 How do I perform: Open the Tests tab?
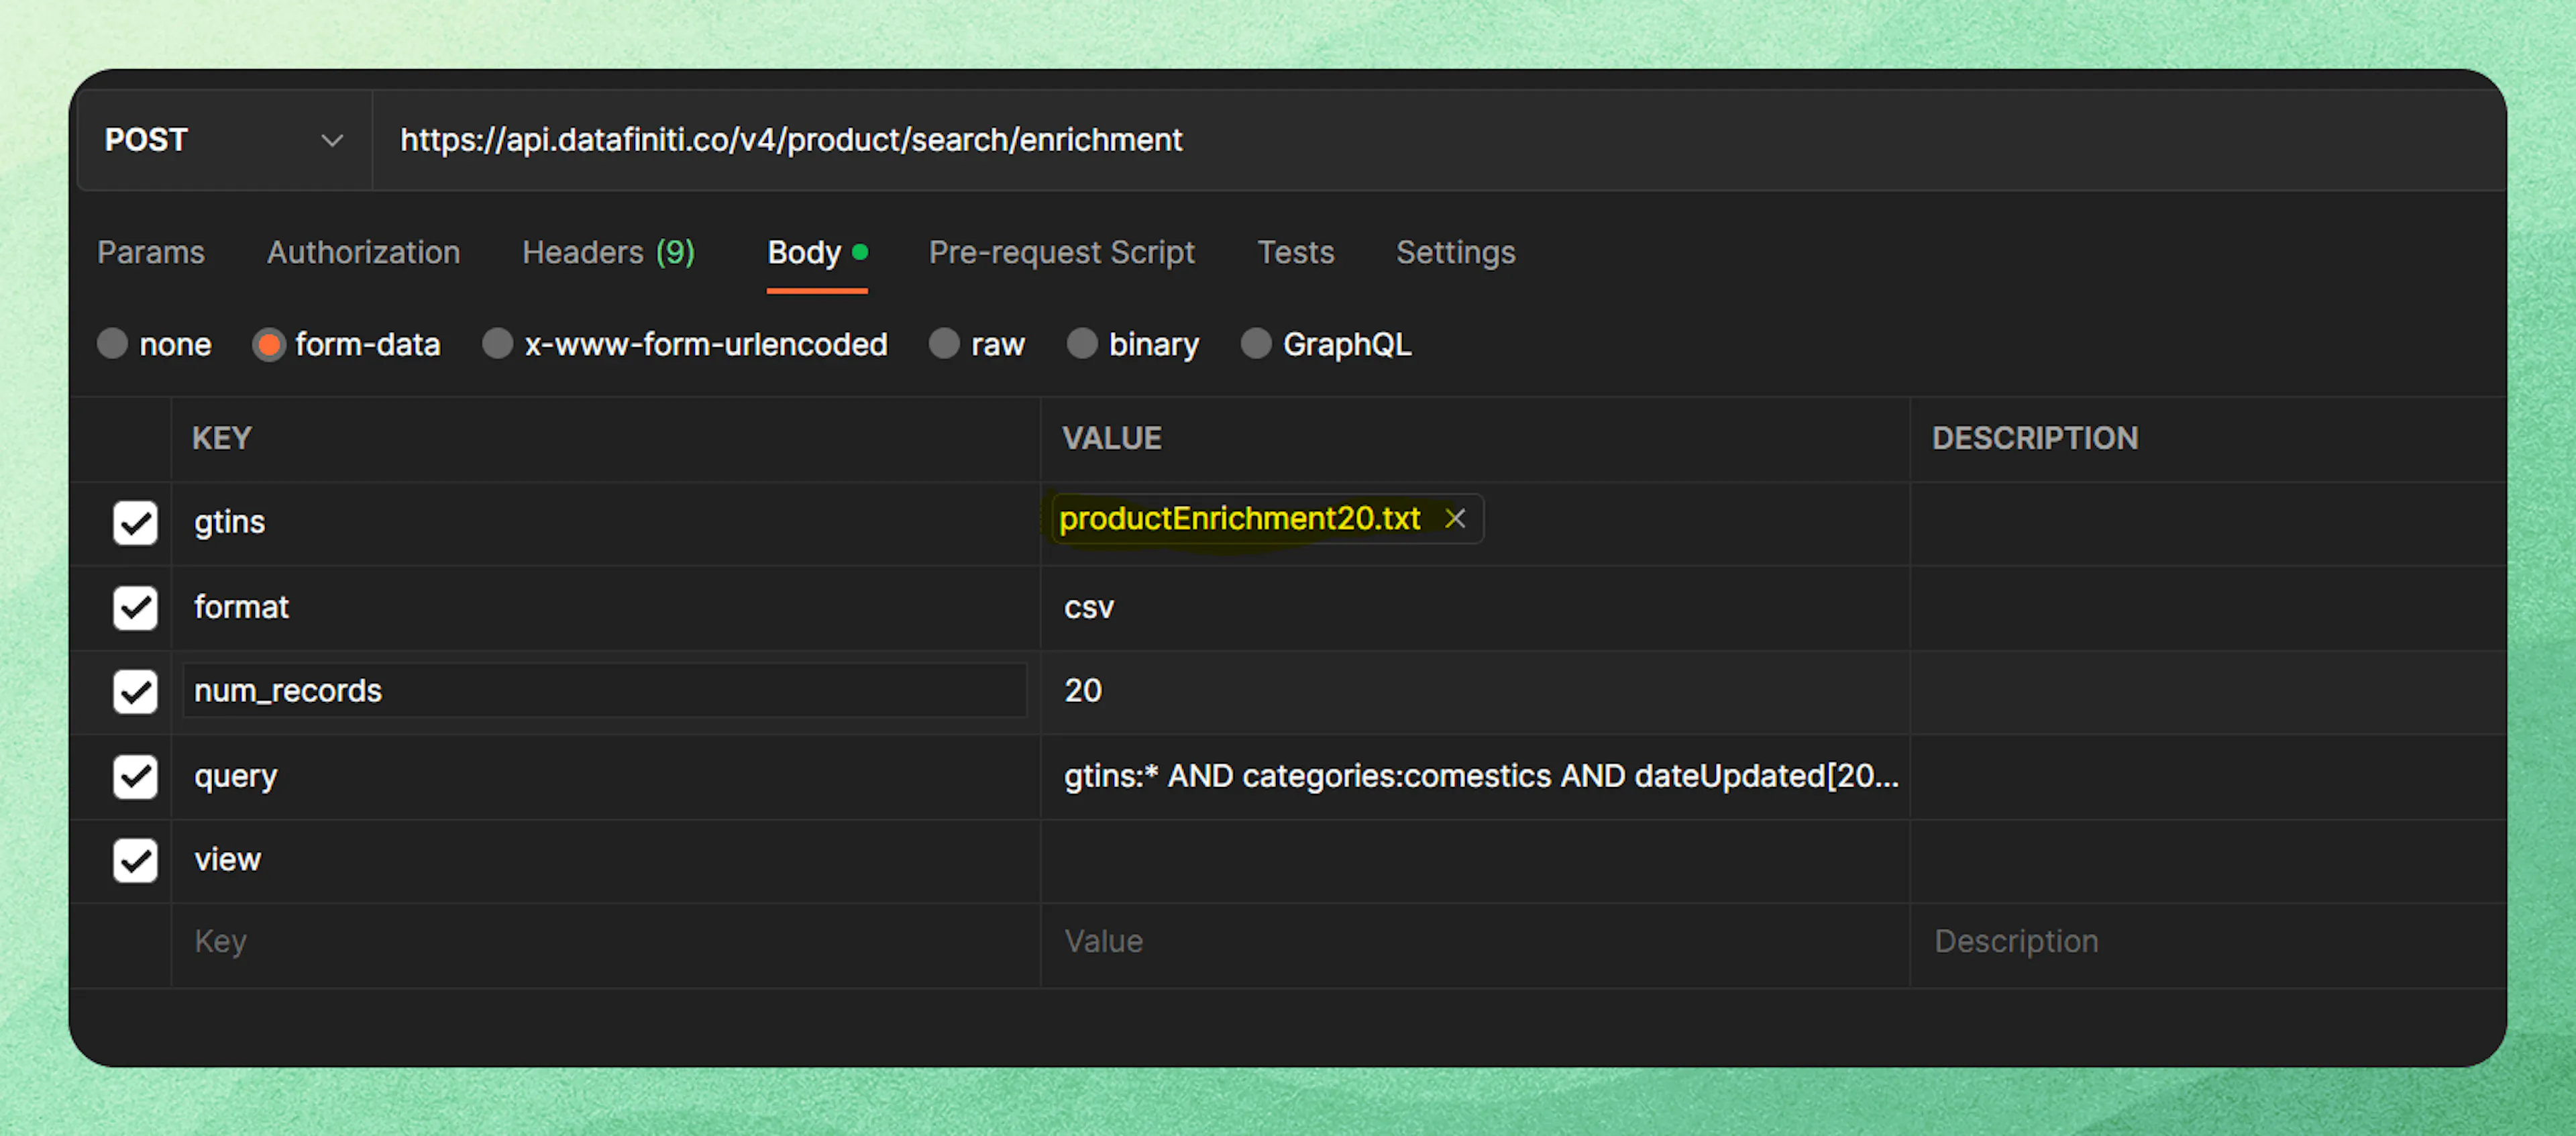coord(1295,253)
